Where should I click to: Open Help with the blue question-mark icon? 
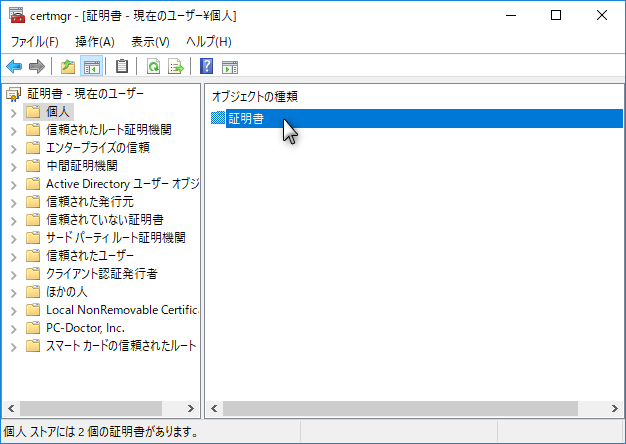206,67
